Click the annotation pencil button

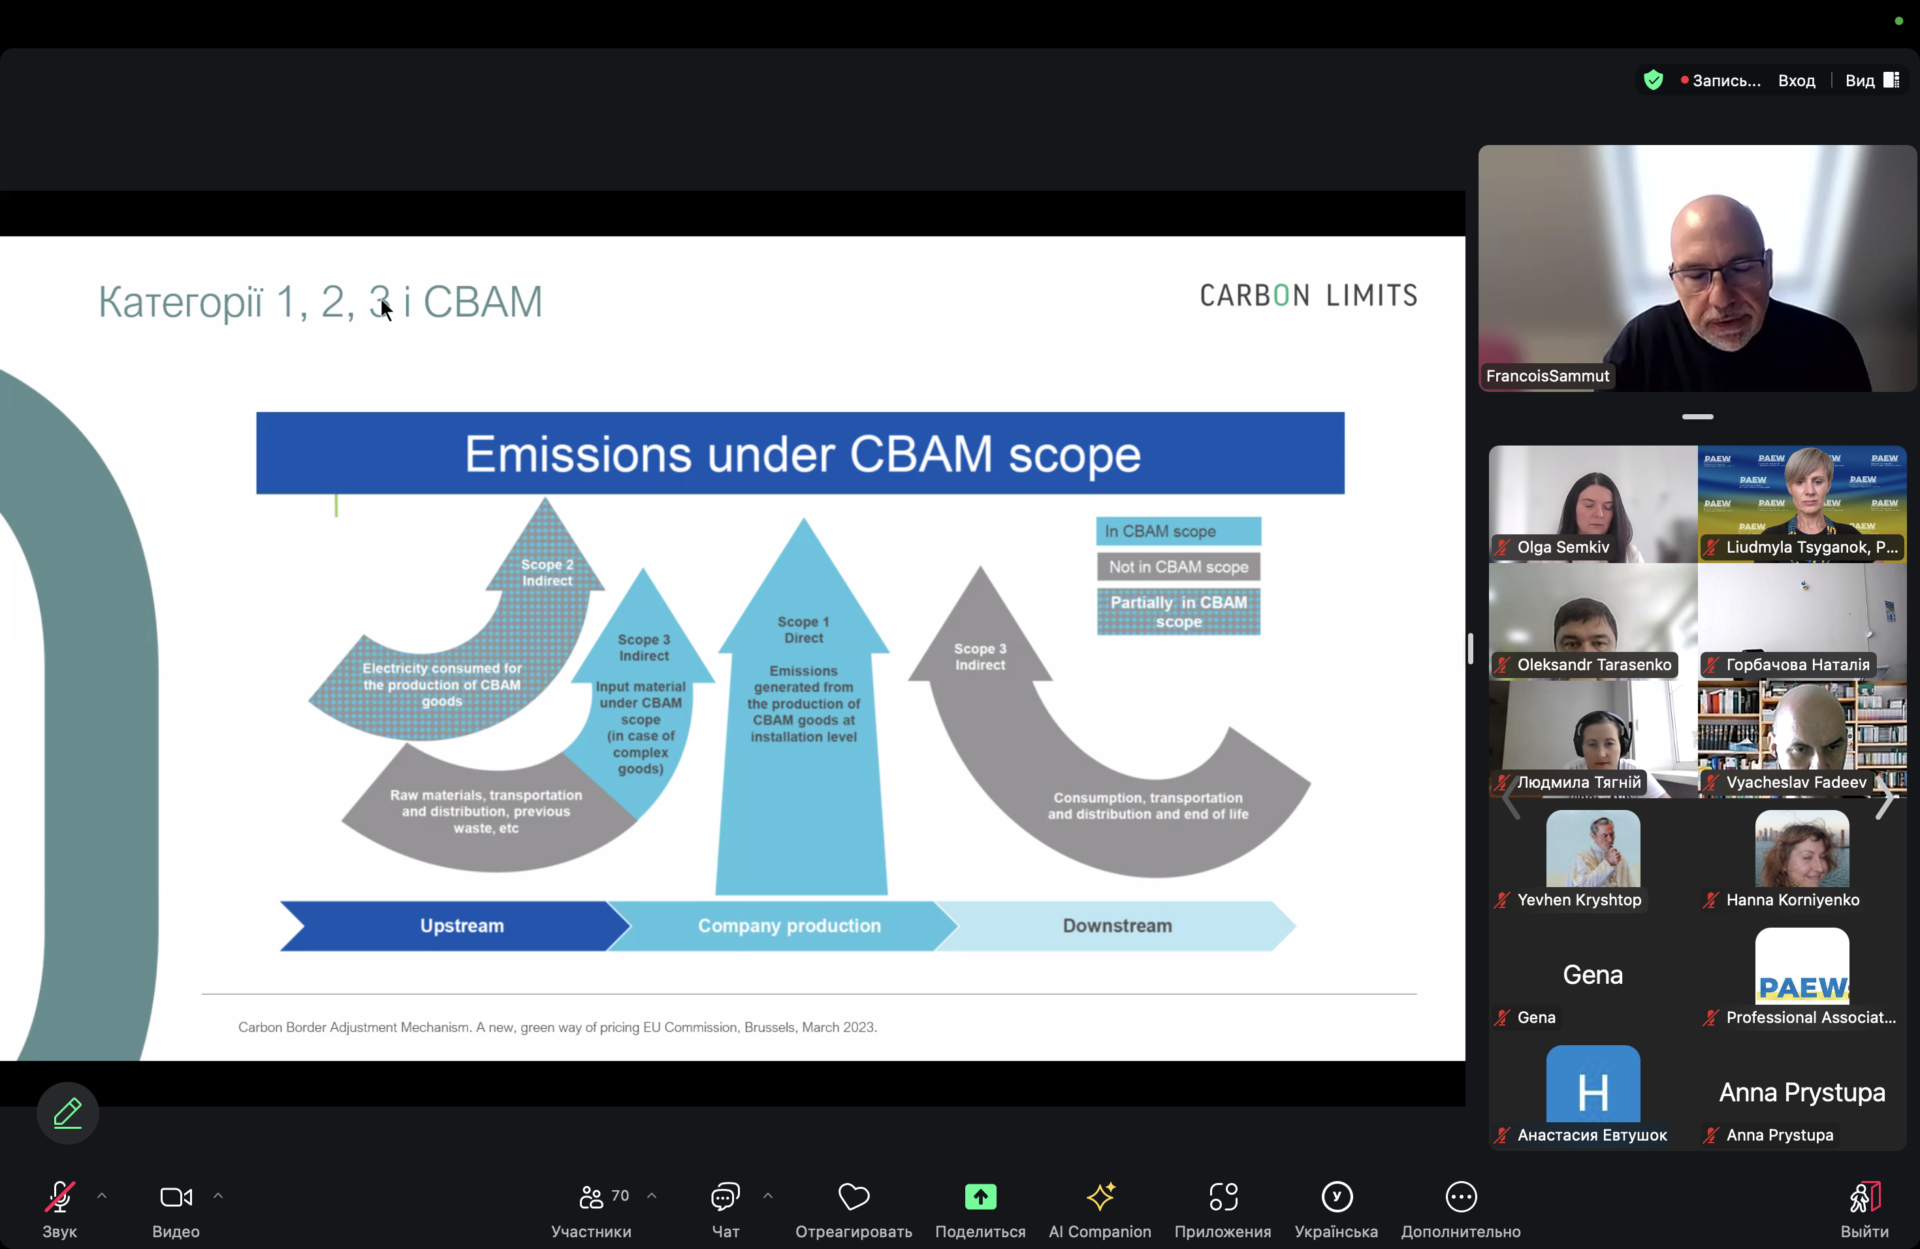coord(68,1112)
